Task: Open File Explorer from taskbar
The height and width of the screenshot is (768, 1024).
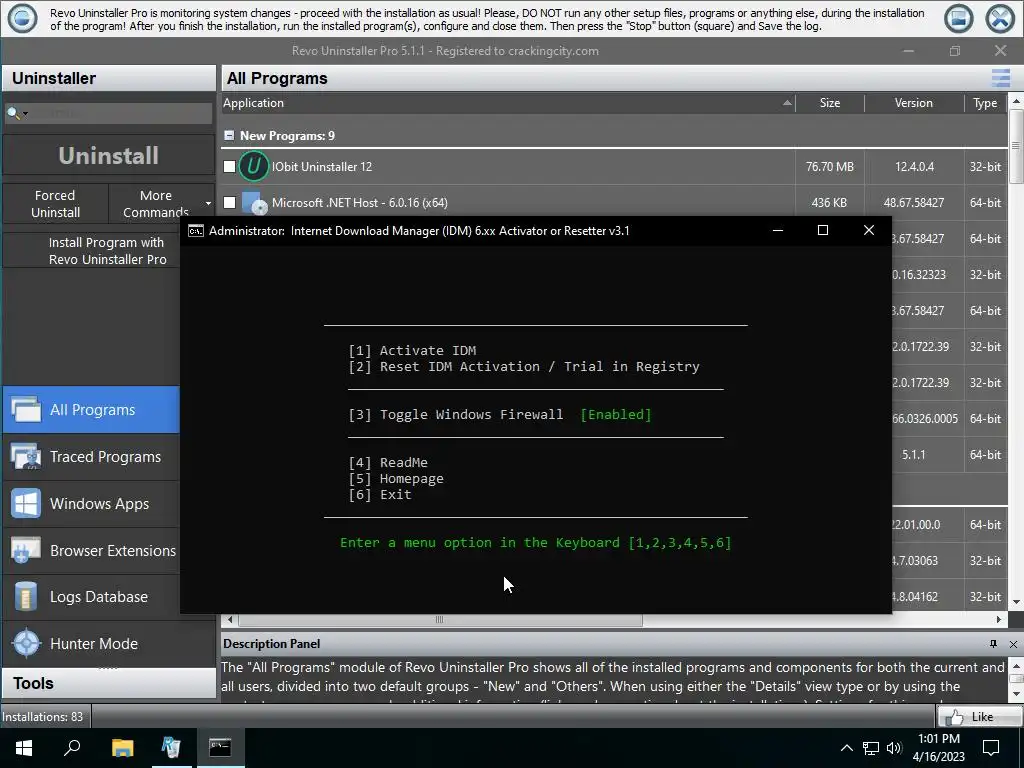Action: click(x=122, y=747)
